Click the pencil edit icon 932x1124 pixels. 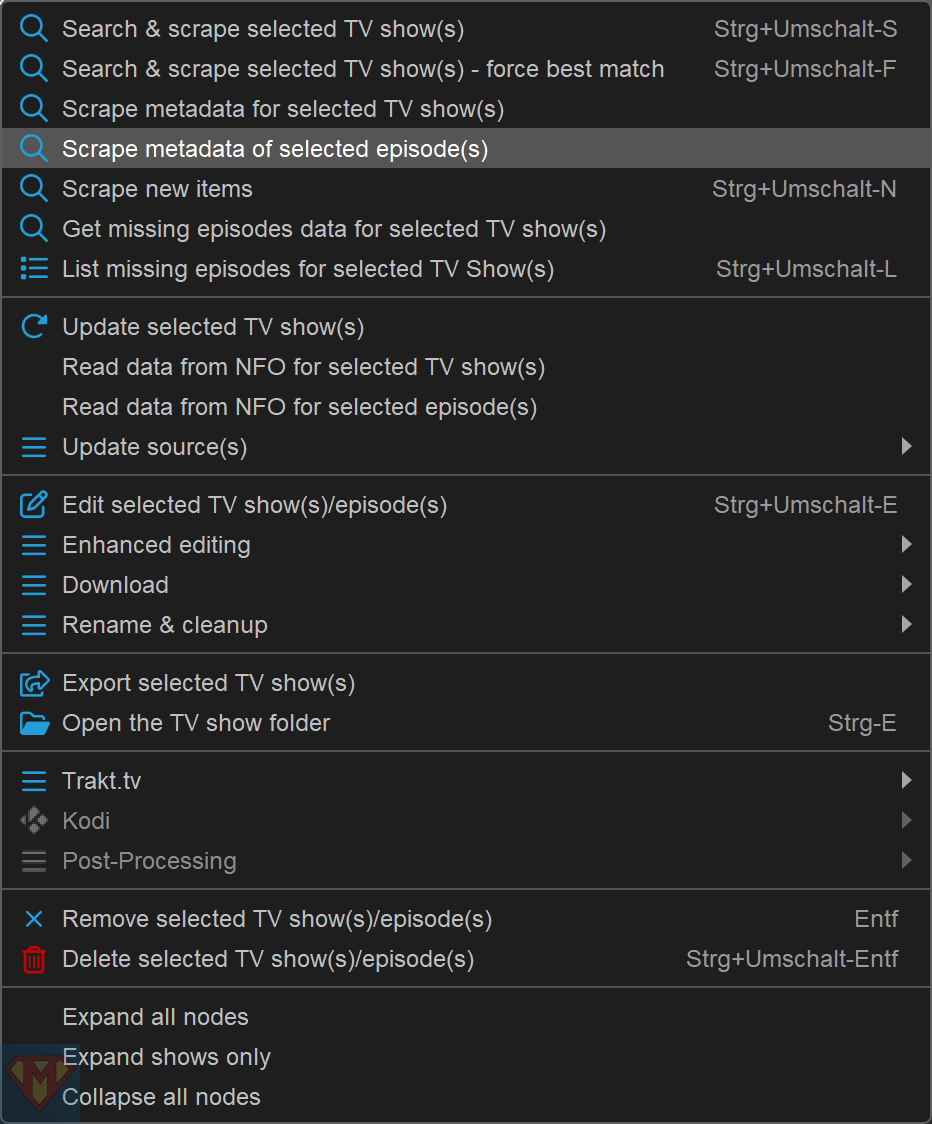[x=34, y=505]
